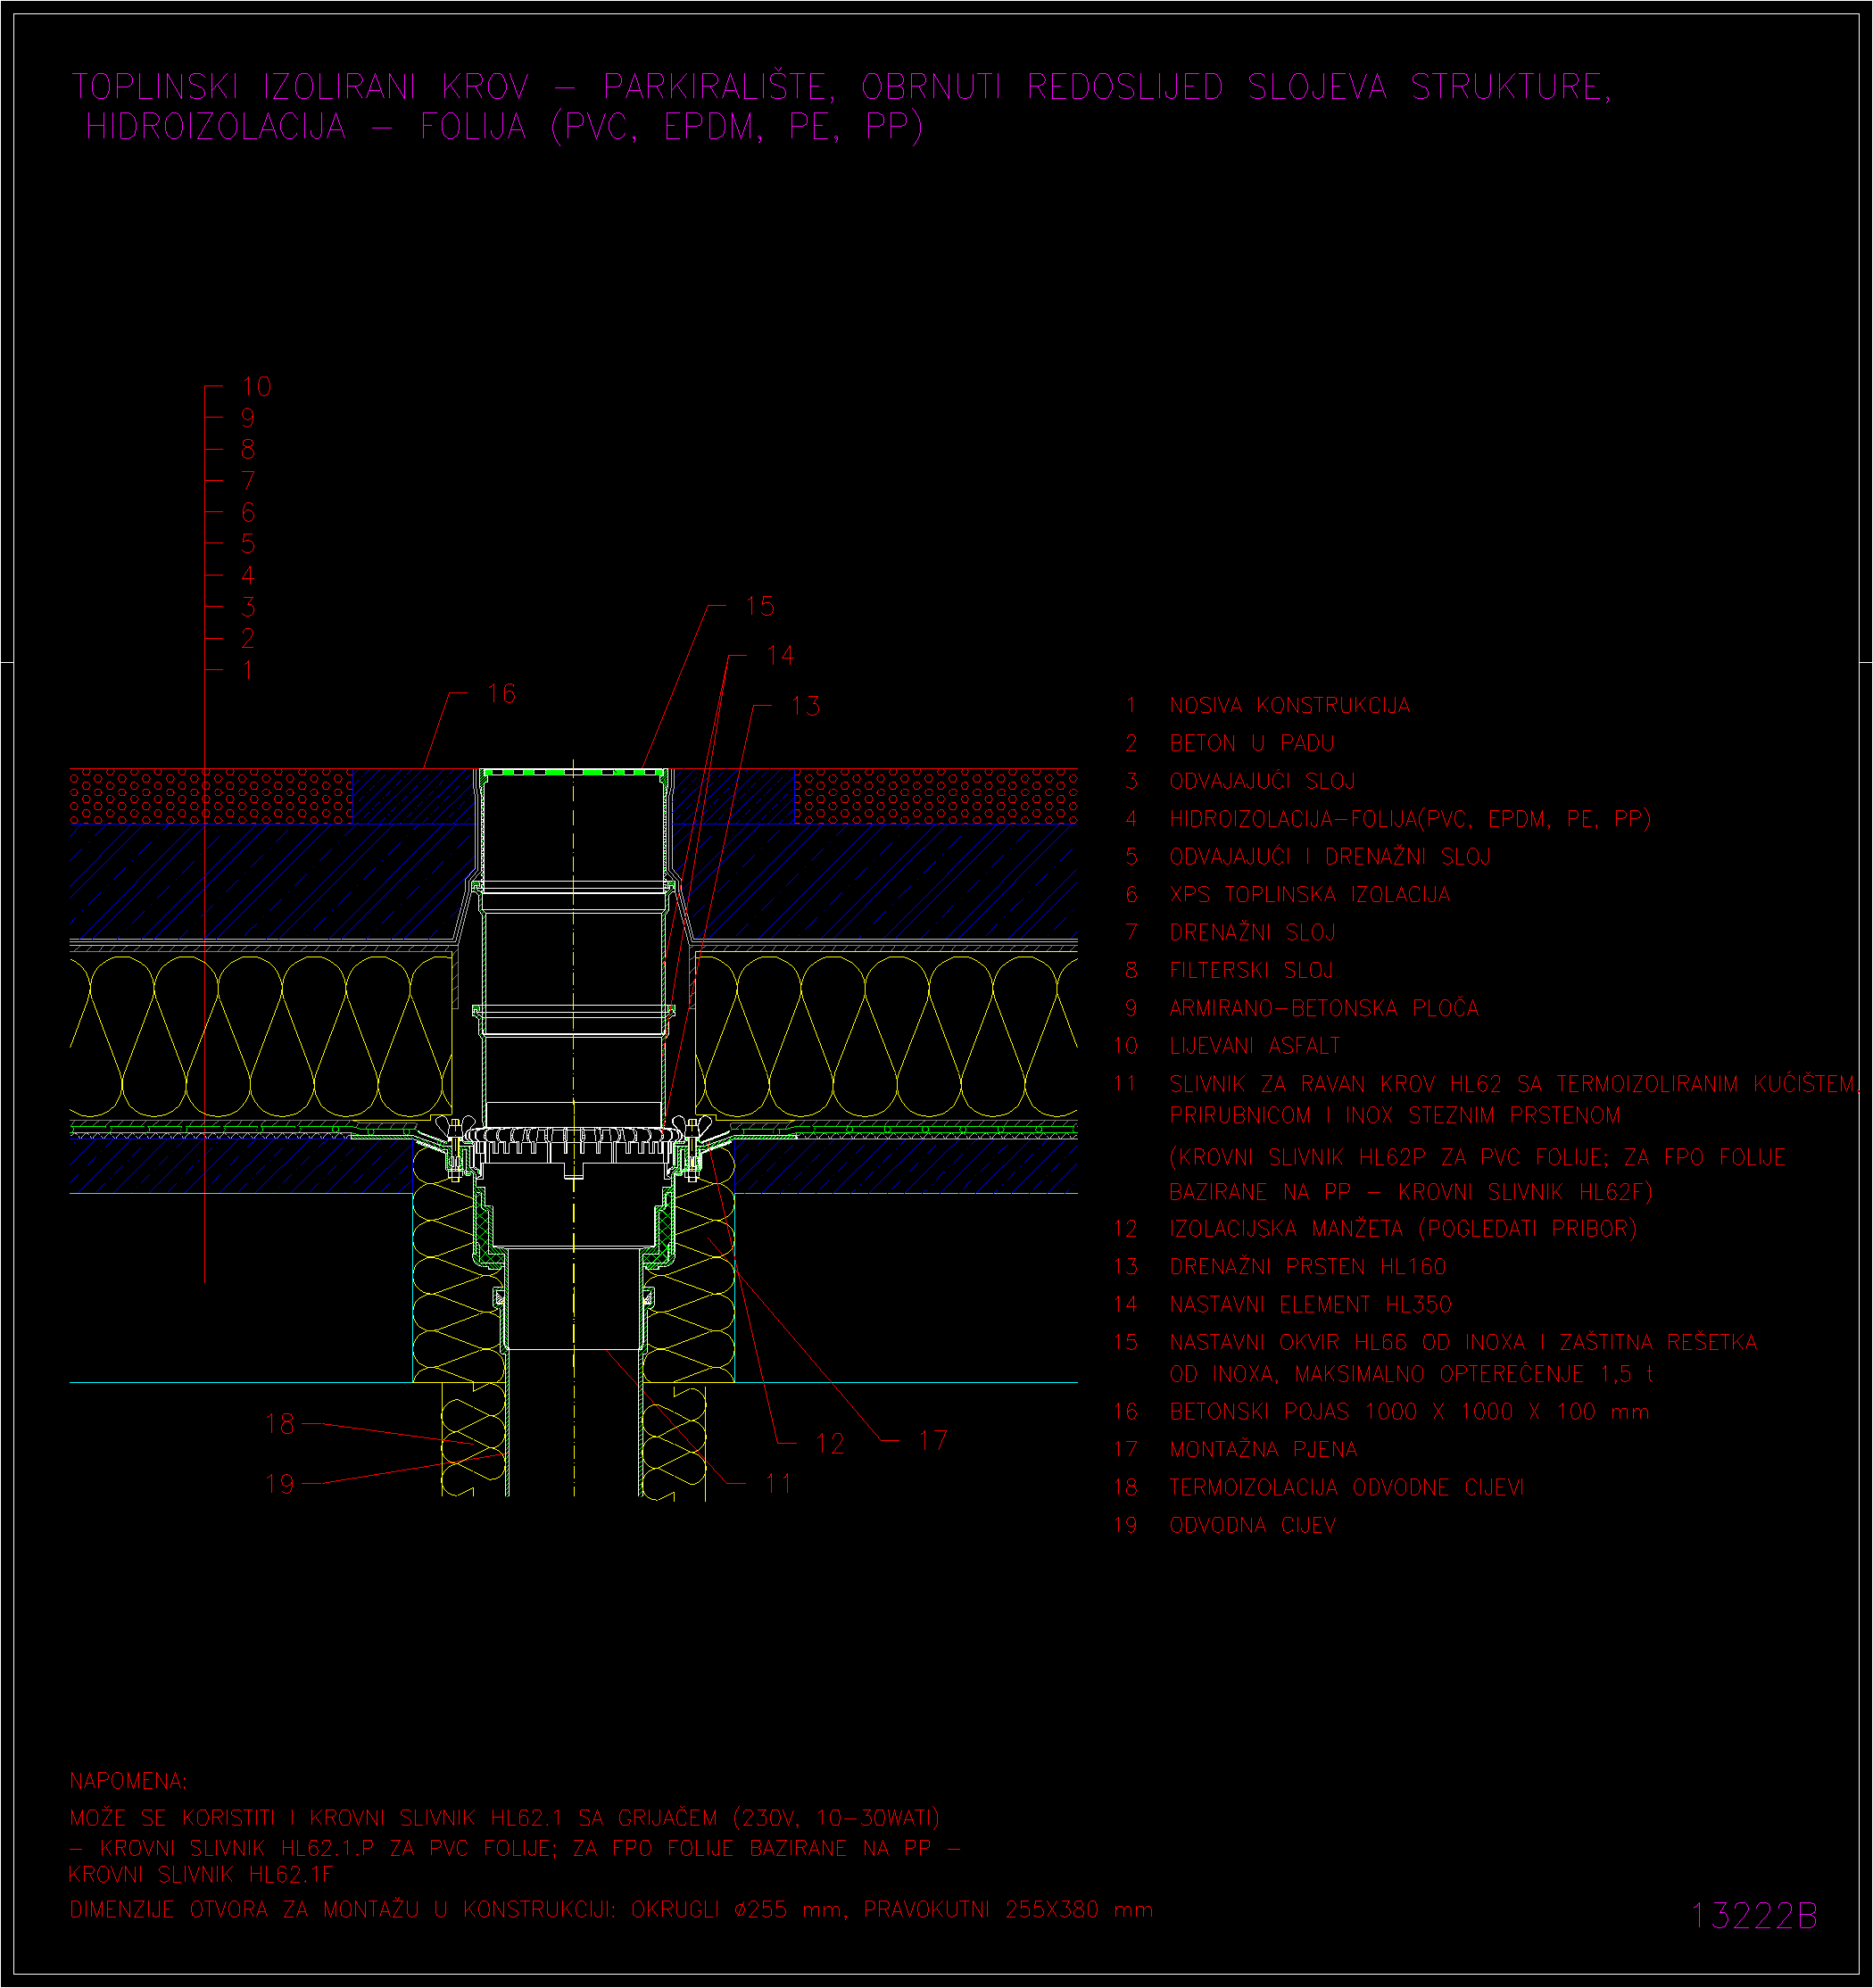Click legend line "NASTAVNI OKVIR HL66 OD INOXA I ZAŠTITNA REŠETKA"
Viewport: 1873px width, 1988px height.
coord(1463,1343)
